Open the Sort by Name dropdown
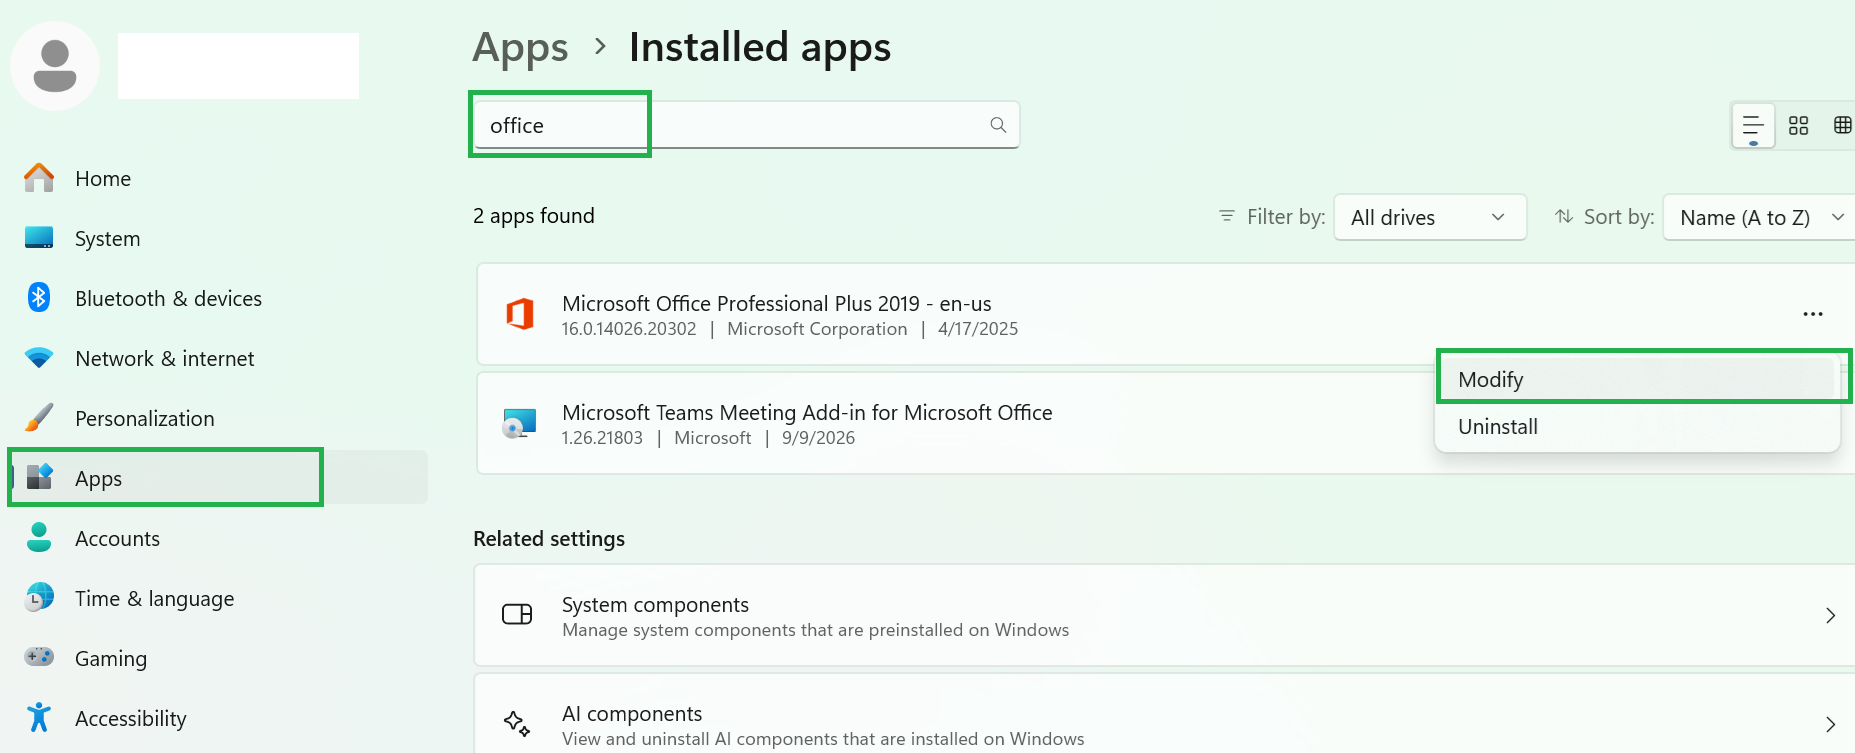 (1759, 217)
